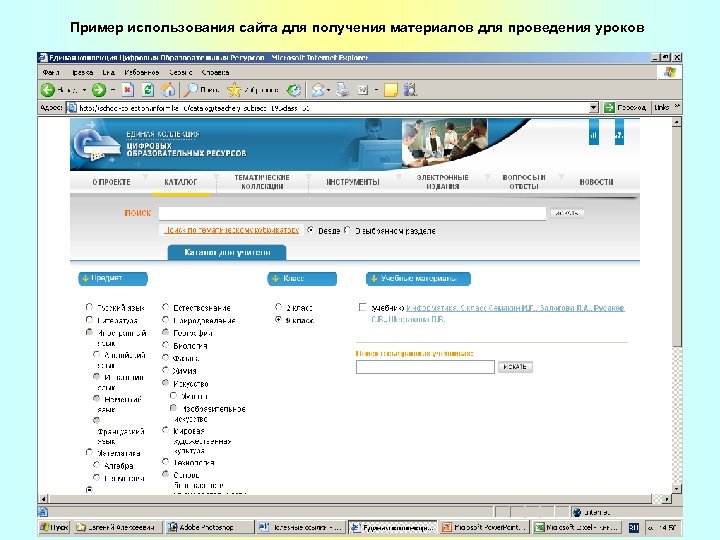Select the Везде search scope radio
Viewport: 720px width, 540px height.
(x=311, y=230)
